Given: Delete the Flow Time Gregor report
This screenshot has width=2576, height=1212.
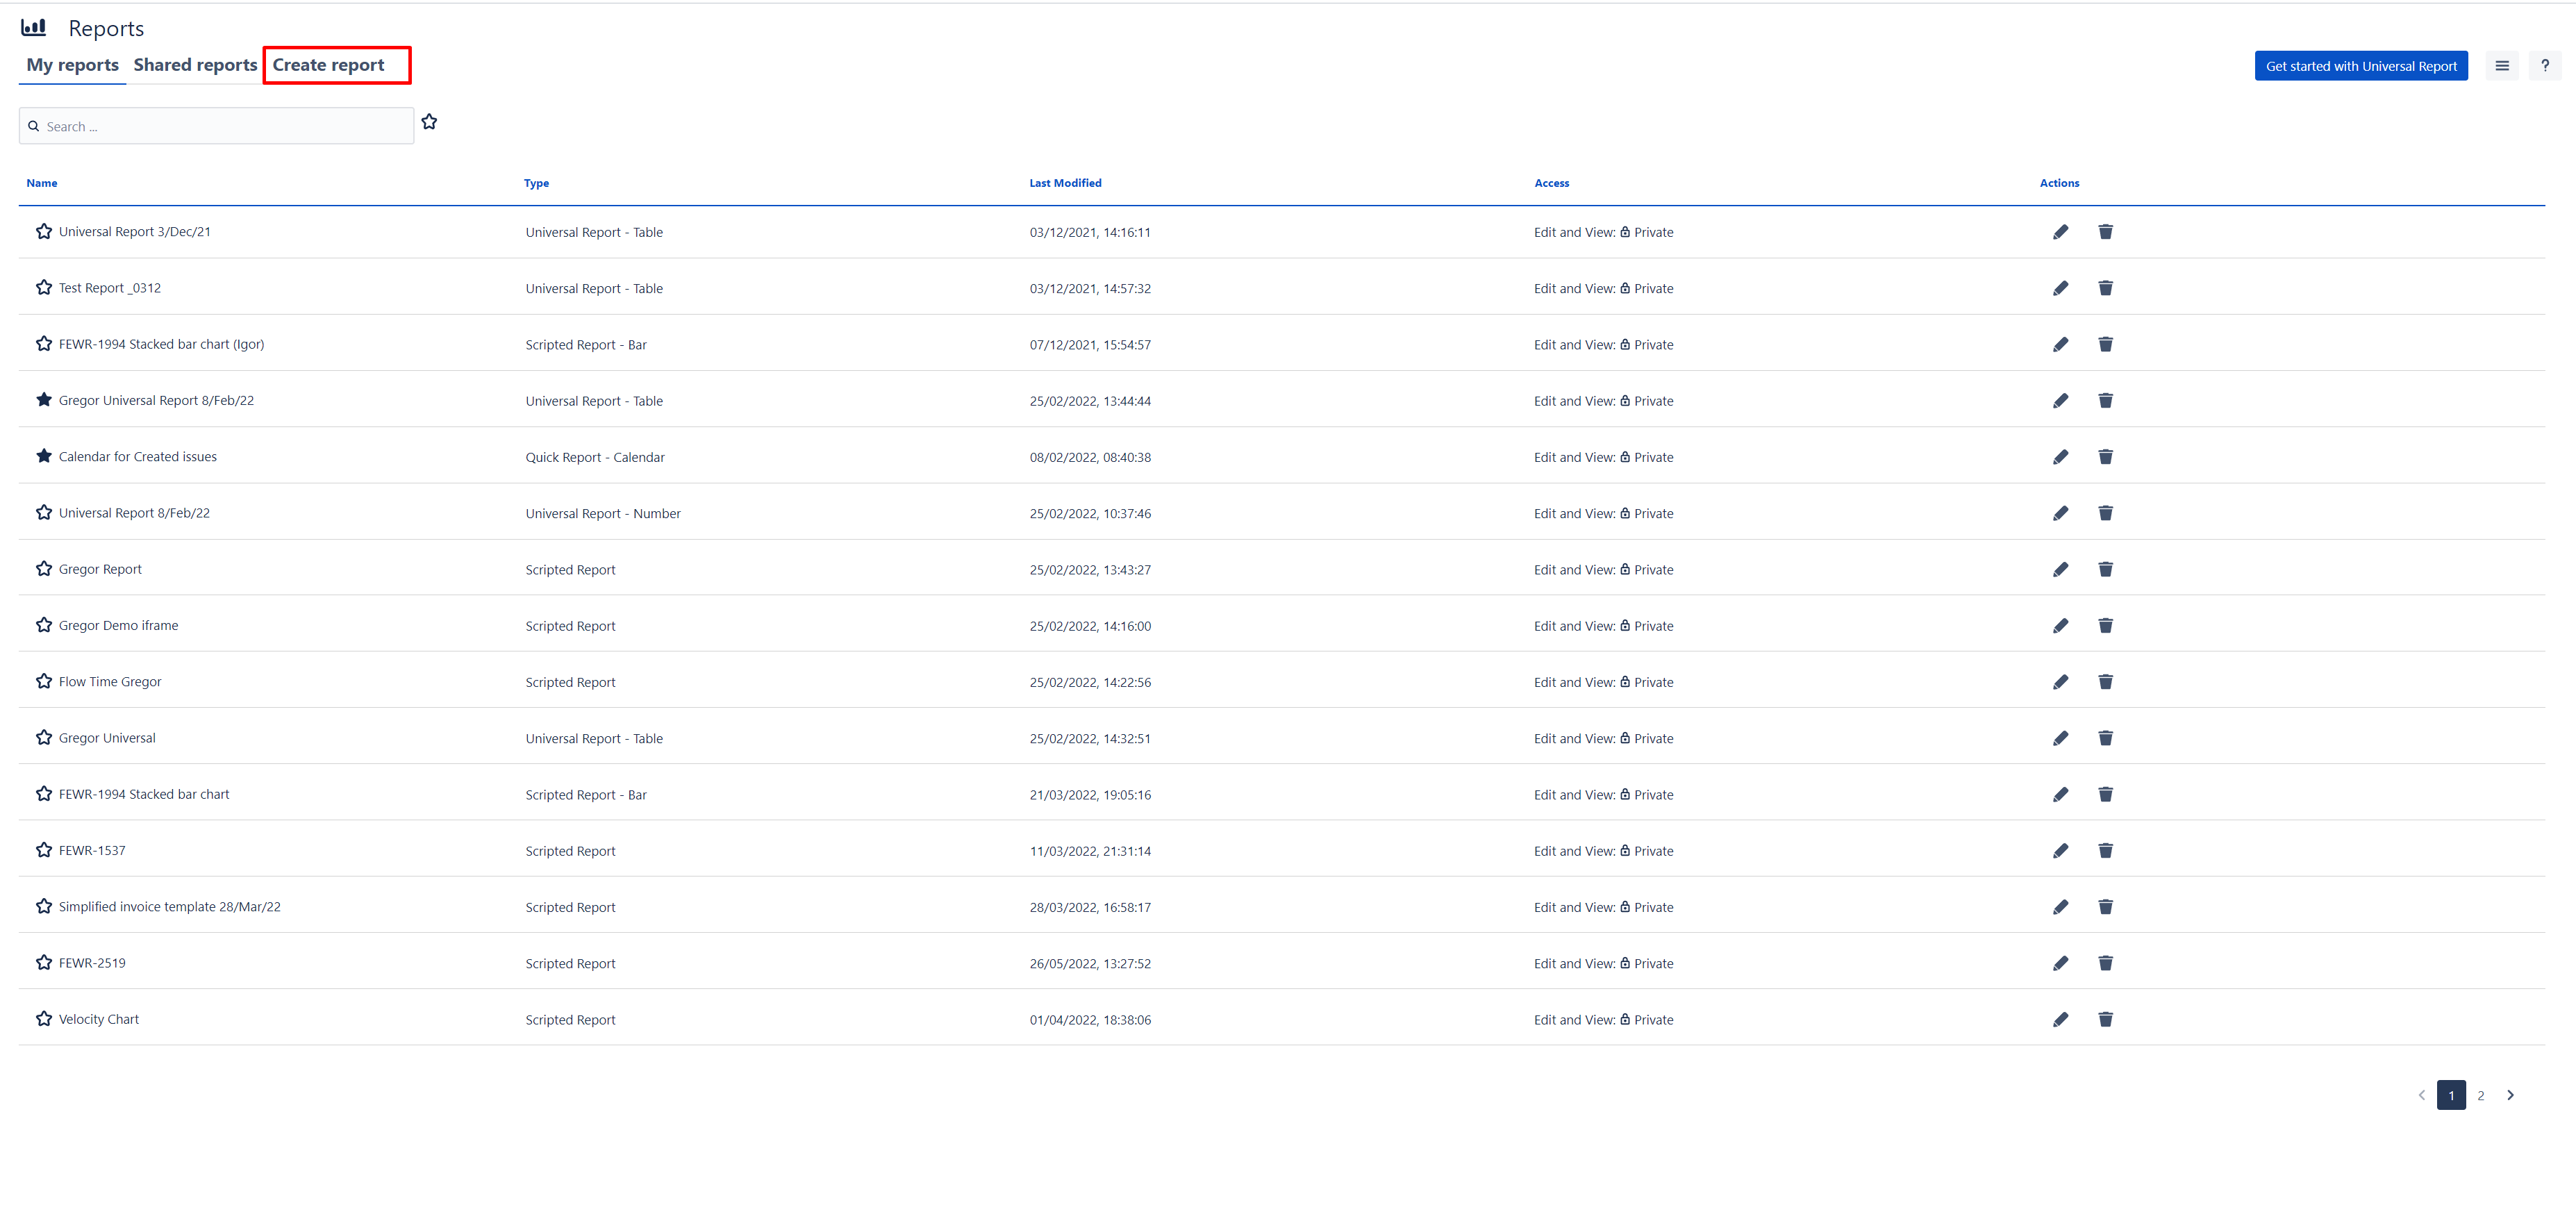Looking at the screenshot, I should click(2105, 682).
